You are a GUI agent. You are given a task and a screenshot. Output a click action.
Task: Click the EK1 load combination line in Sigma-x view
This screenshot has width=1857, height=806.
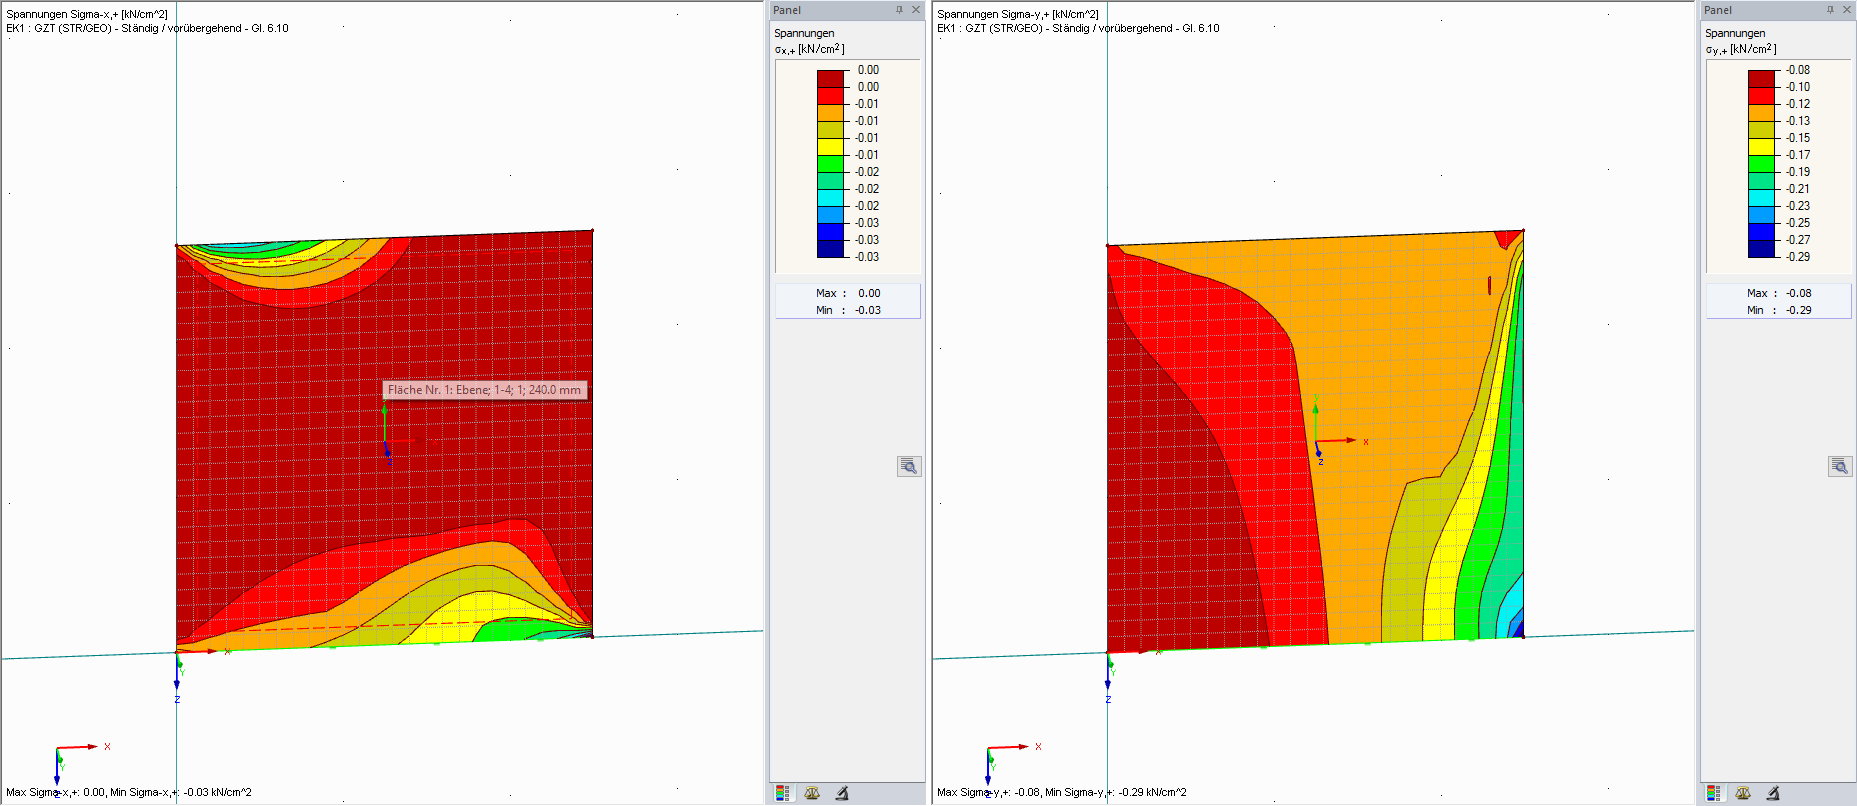tap(147, 28)
